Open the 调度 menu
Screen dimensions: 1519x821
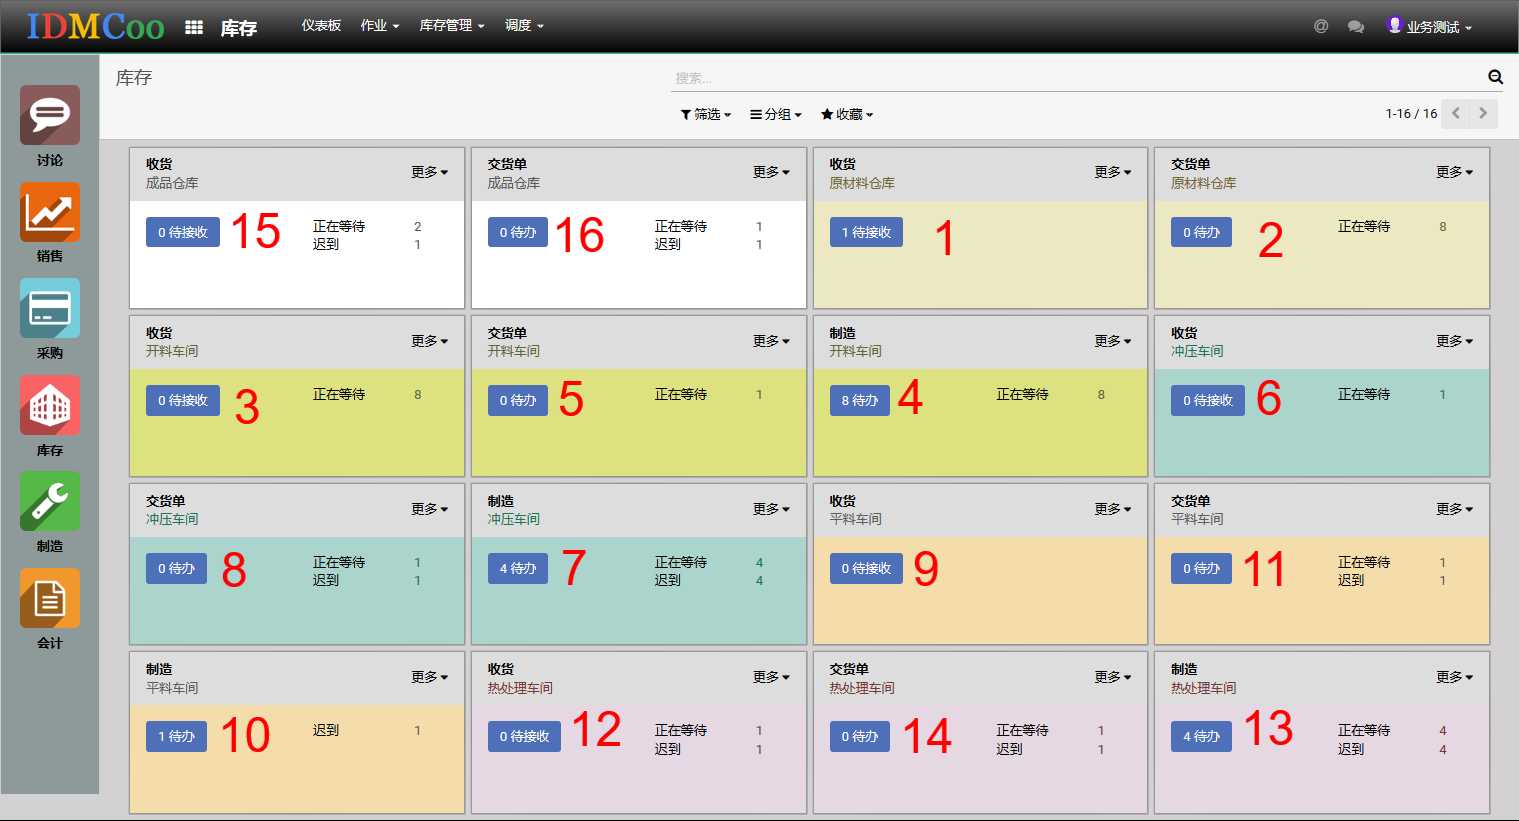(525, 26)
